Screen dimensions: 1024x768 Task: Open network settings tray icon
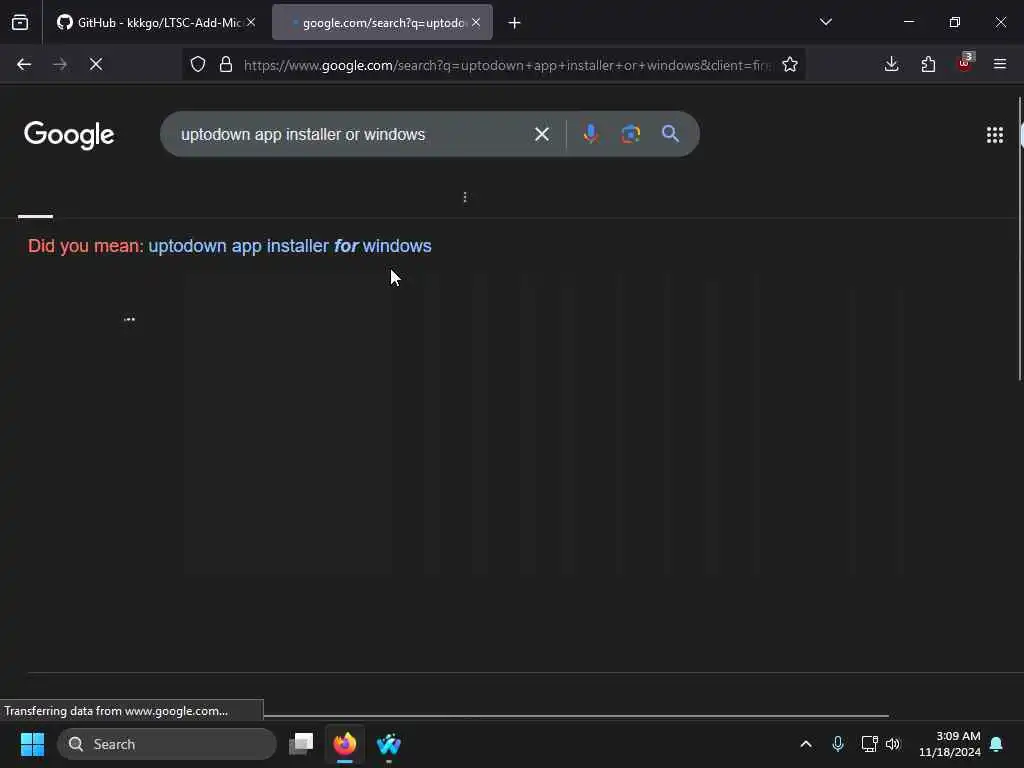869,744
